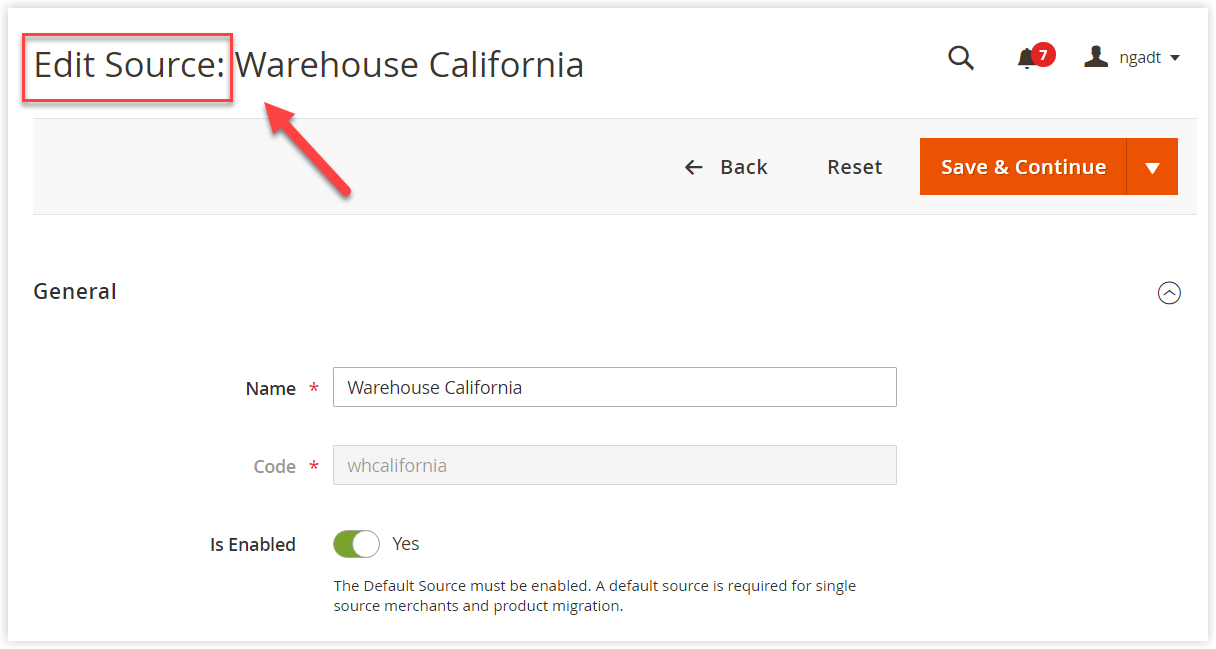Screen dimensions: 1216x649
Task: Click the disabled Code field whcalifornia
Action: pyautogui.click(x=614, y=465)
